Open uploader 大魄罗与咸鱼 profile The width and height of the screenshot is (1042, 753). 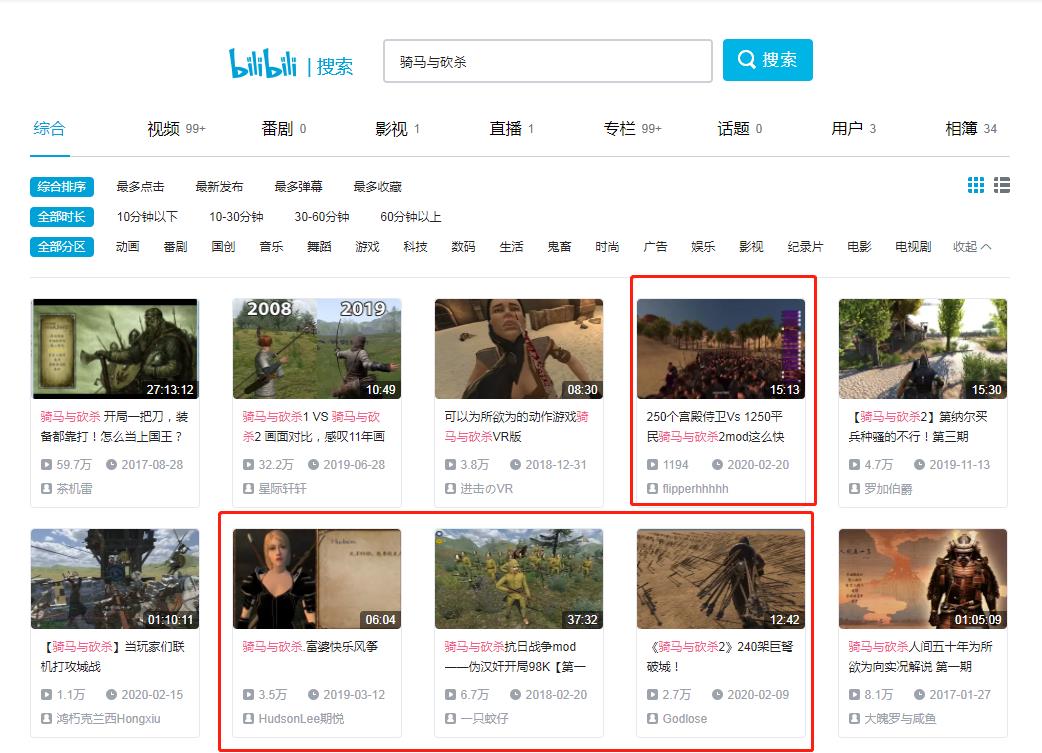[x=900, y=718]
